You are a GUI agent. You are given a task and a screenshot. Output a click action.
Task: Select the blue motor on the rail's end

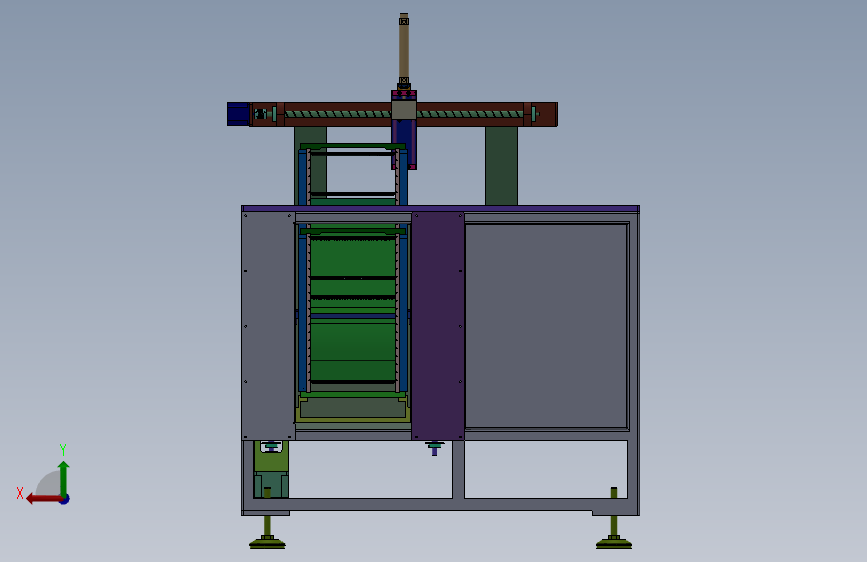pyautogui.click(x=238, y=114)
